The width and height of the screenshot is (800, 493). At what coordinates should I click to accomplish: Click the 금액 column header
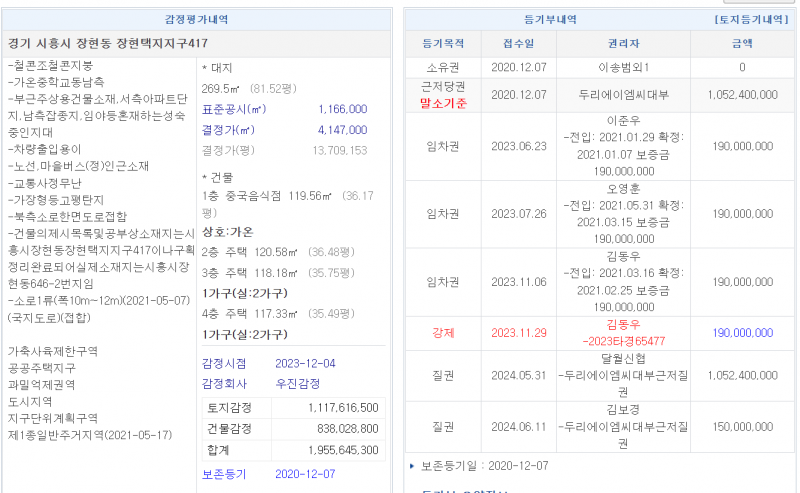742,43
